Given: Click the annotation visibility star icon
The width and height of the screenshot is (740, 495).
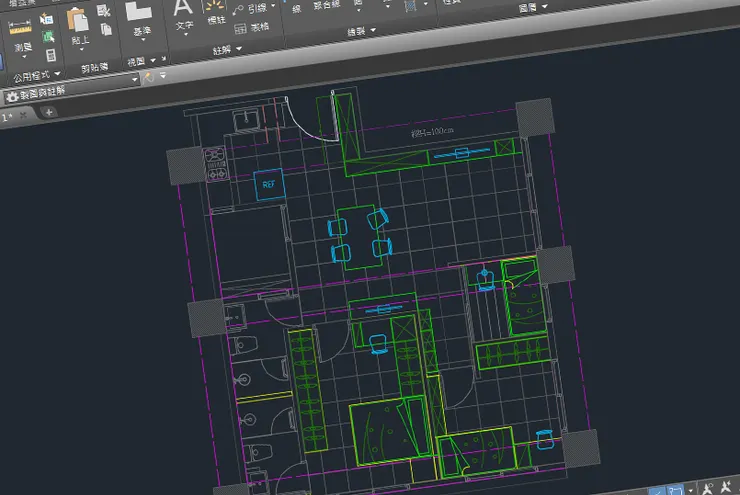Looking at the screenshot, I should coord(726,486).
